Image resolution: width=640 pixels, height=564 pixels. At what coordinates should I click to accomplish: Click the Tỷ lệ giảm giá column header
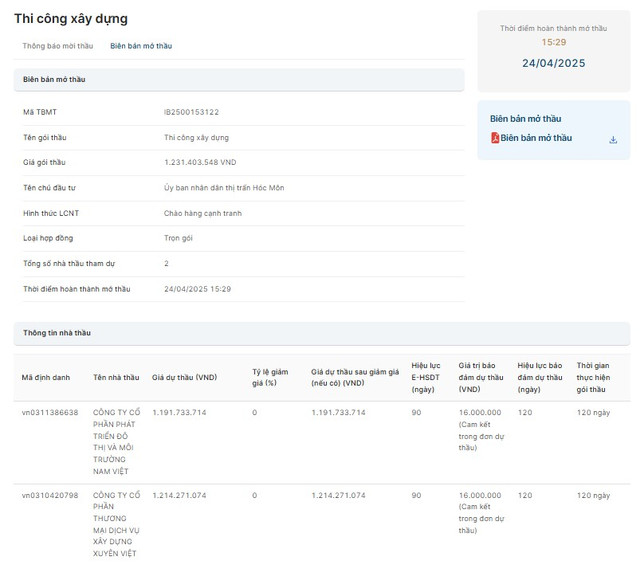270,377
